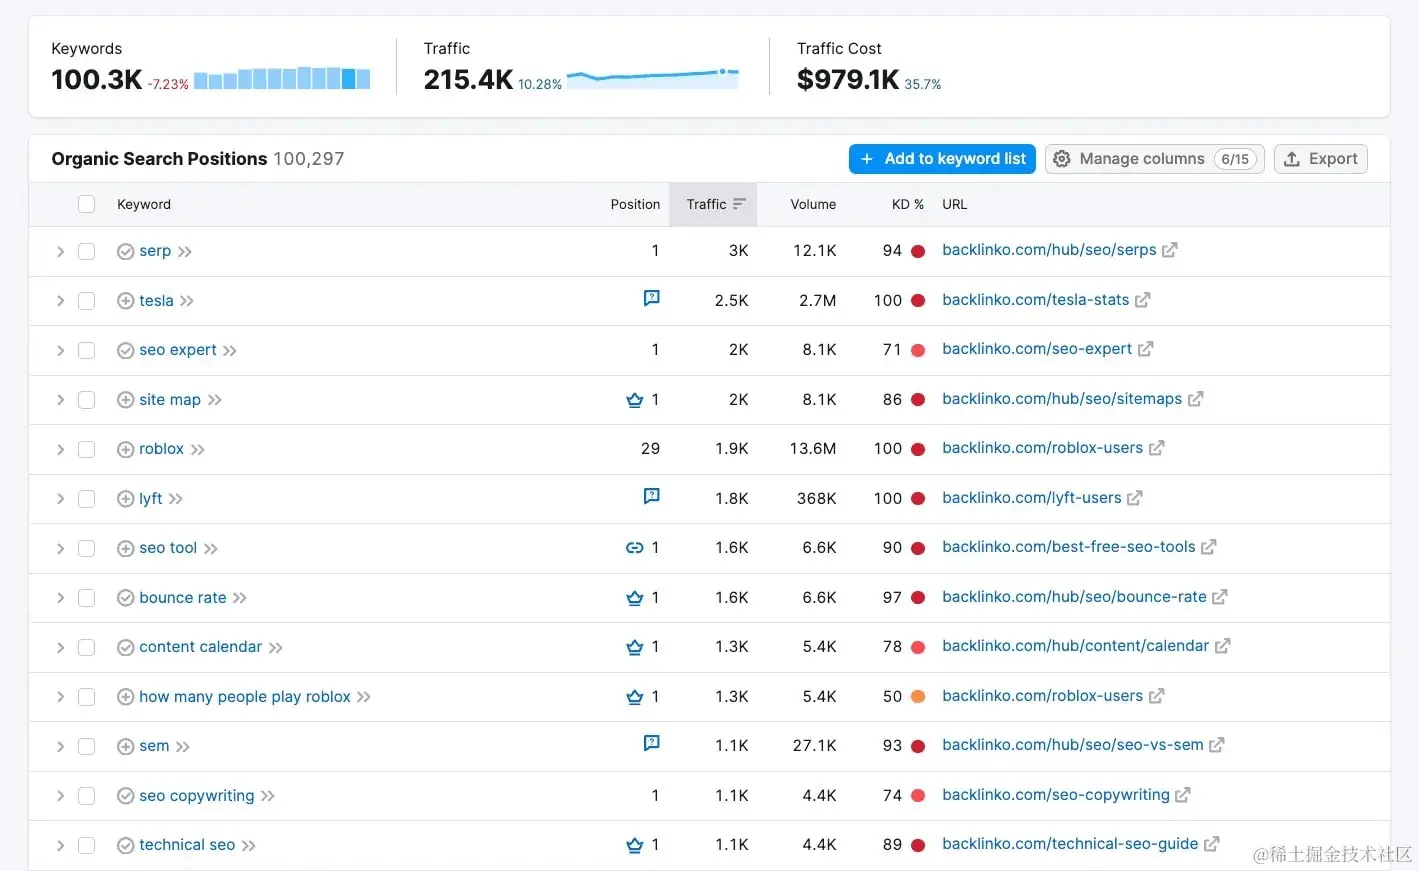
Task: Click double-arrow icon next to roblox keyword
Action: click(198, 450)
